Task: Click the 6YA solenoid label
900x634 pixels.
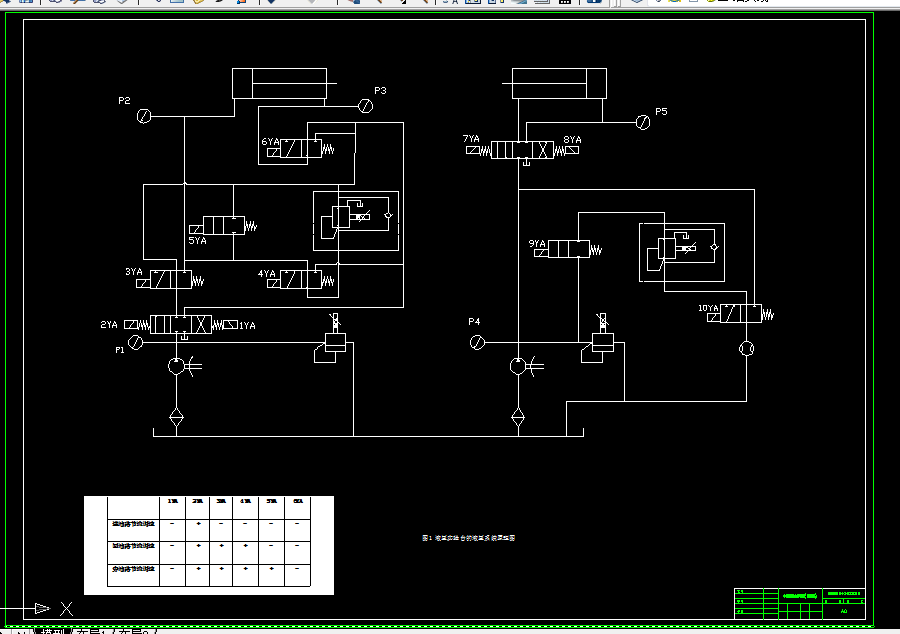Action: (270, 142)
